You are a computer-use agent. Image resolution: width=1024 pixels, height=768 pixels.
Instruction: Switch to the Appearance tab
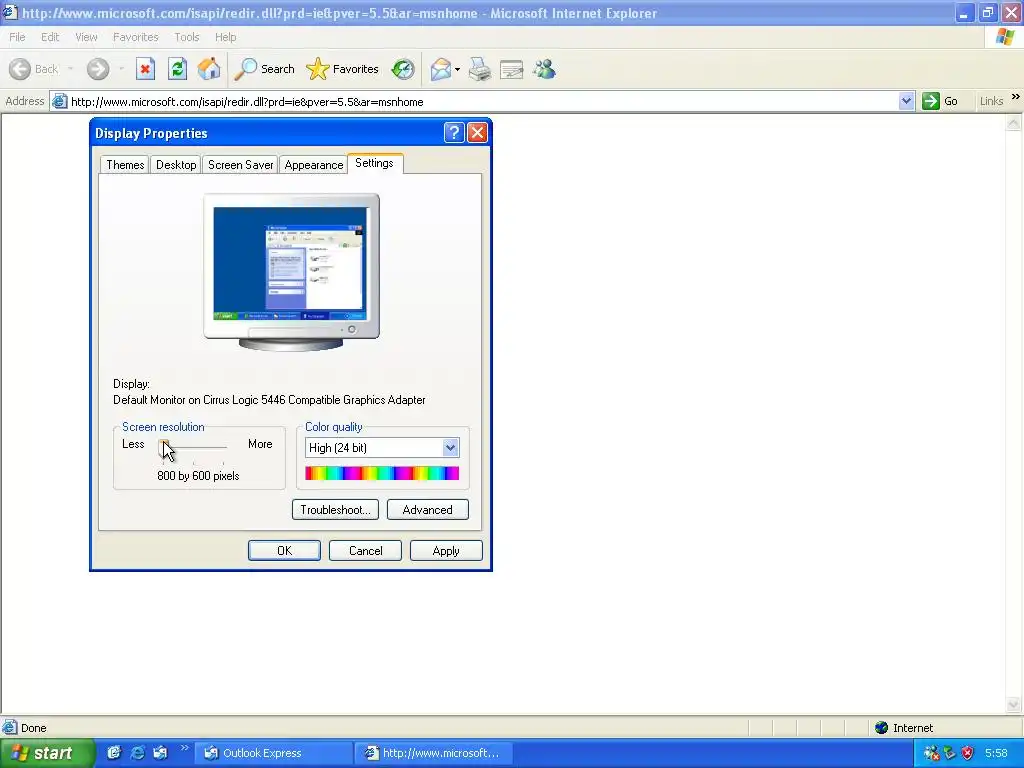point(313,165)
